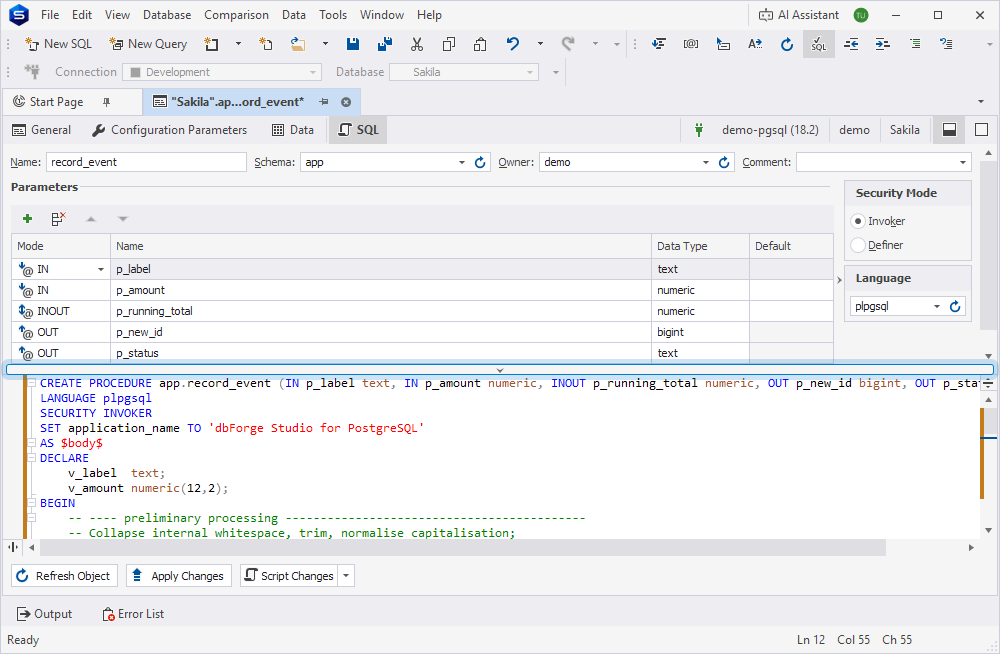The image size is (1000, 654).
Task: Click the New Query toolbar button
Action: pos(148,43)
